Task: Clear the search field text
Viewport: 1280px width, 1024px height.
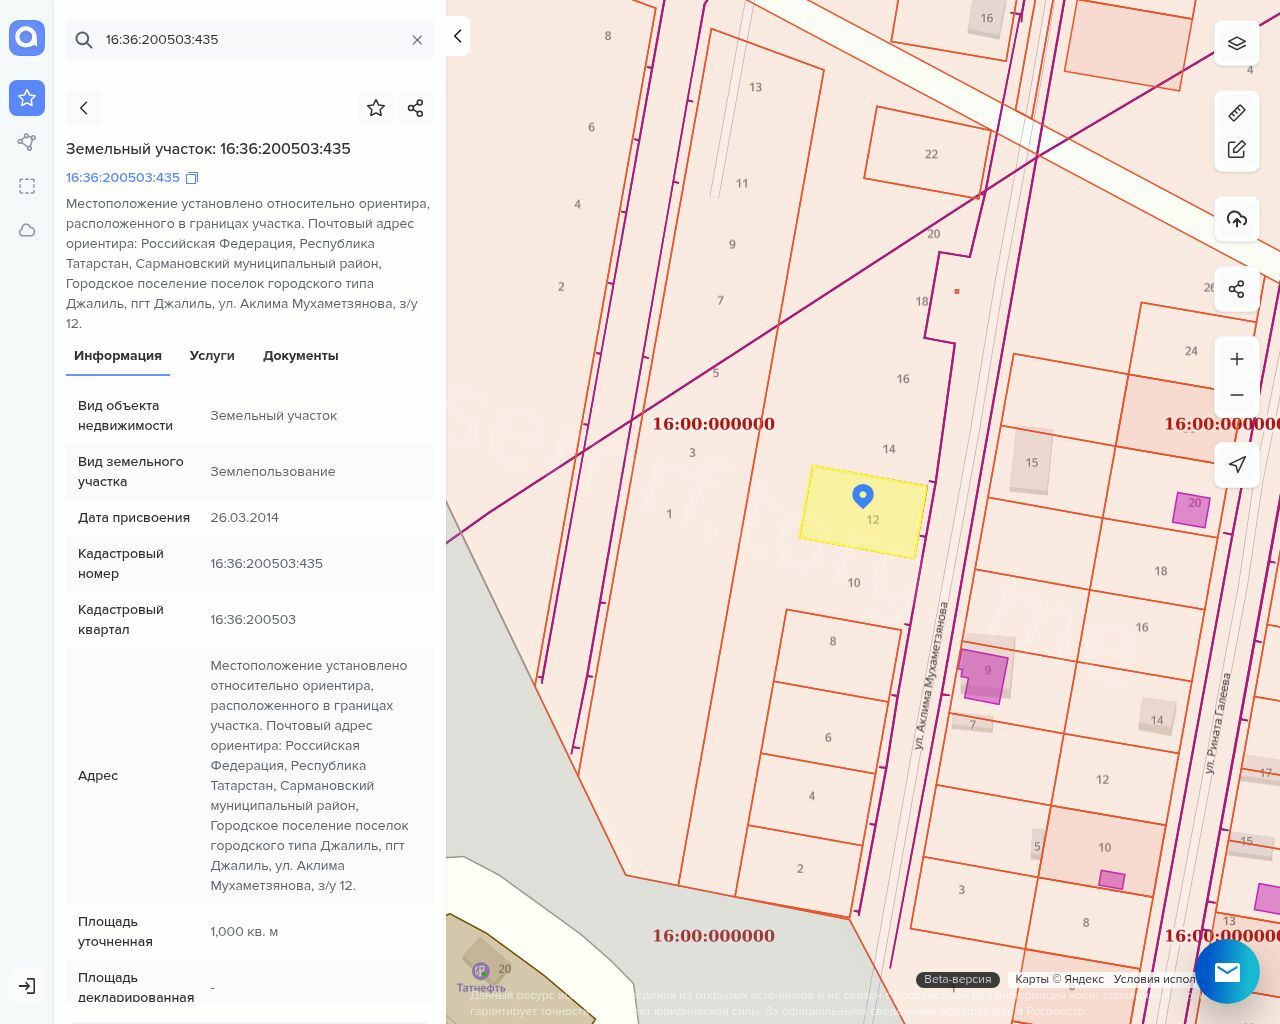Action: pyautogui.click(x=417, y=40)
